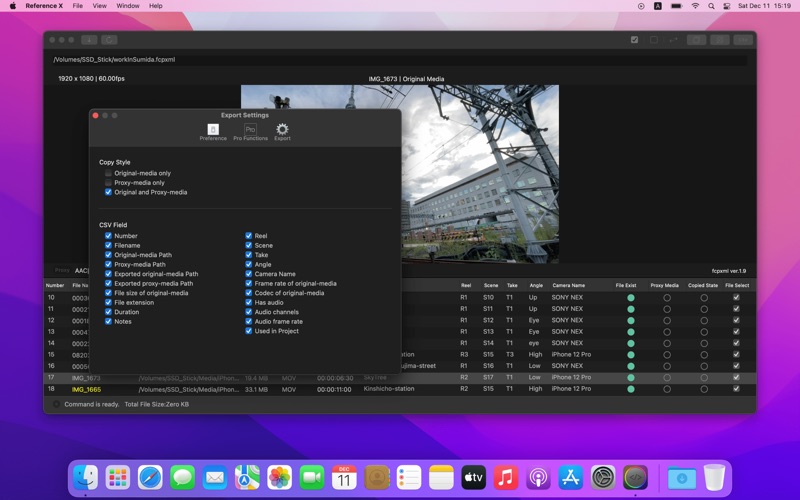This screenshot has height=500, width=800.
Task: Click the green File Exist dot for row 15
Action: [x=631, y=355]
